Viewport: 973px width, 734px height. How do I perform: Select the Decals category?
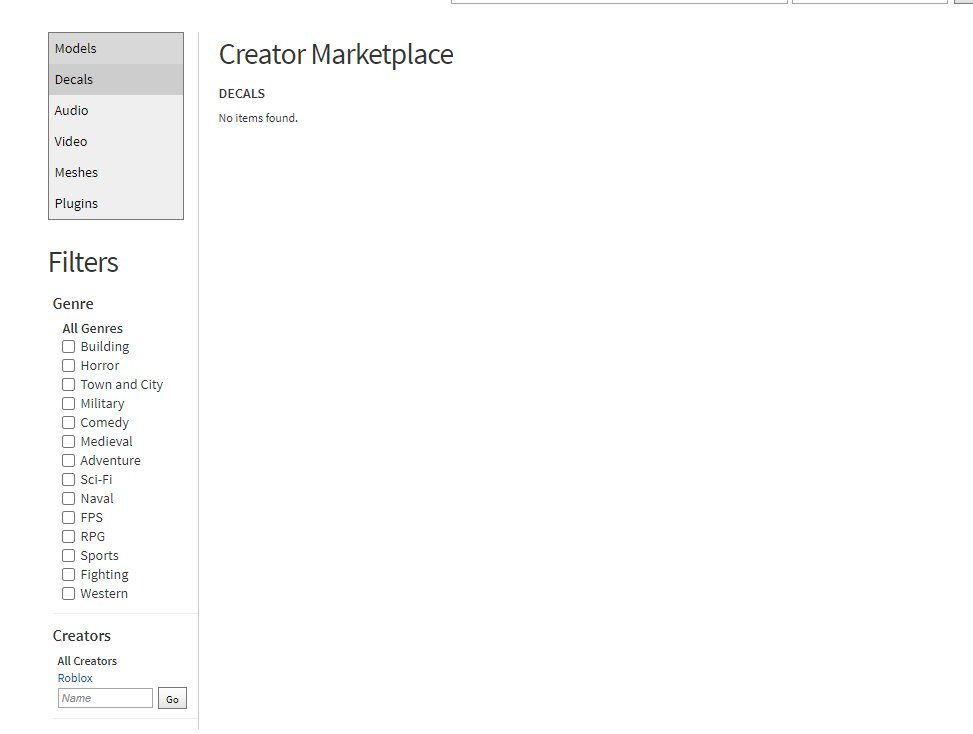72,79
